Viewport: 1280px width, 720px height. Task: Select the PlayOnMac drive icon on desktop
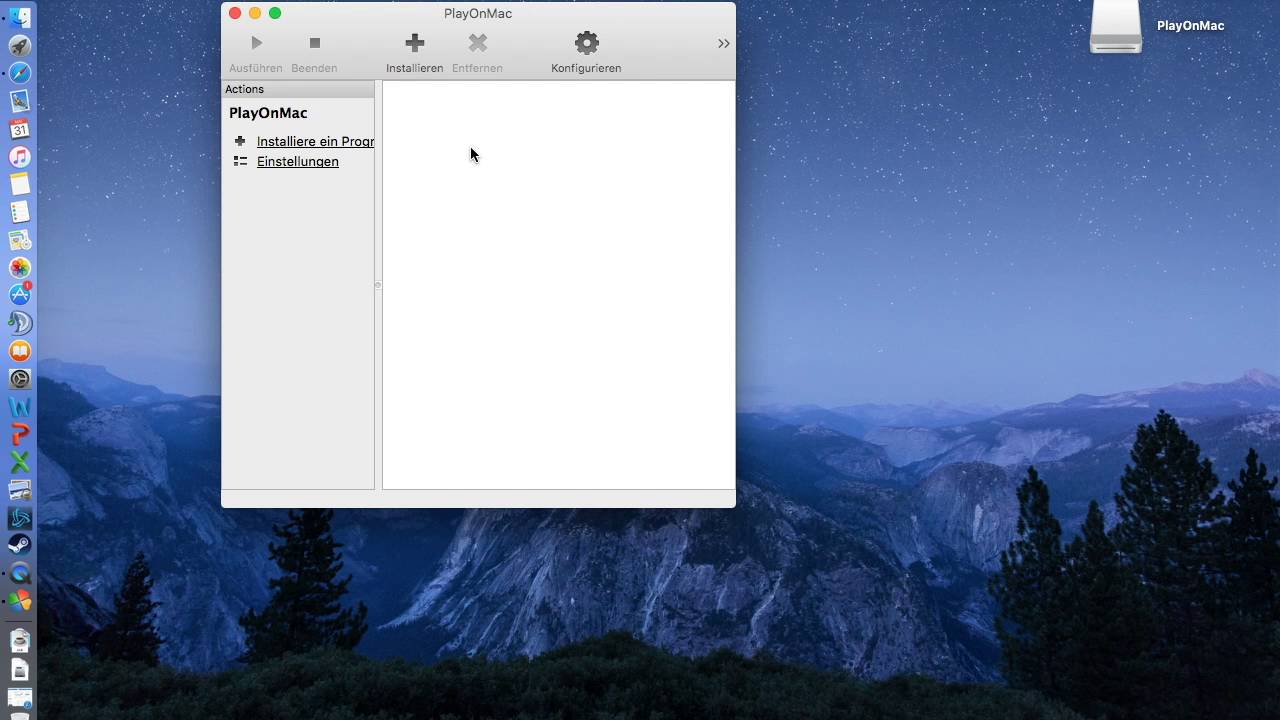(1115, 26)
